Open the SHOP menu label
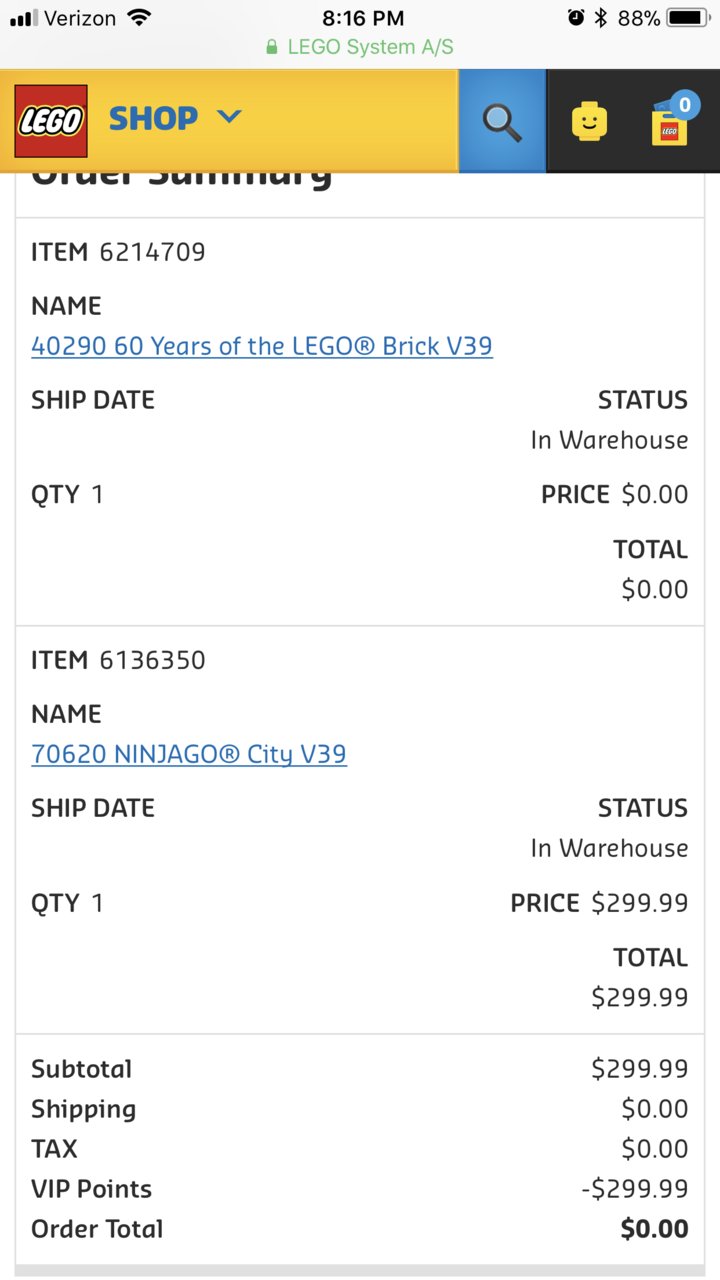This screenshot has width=720, height=1280. 153,118
